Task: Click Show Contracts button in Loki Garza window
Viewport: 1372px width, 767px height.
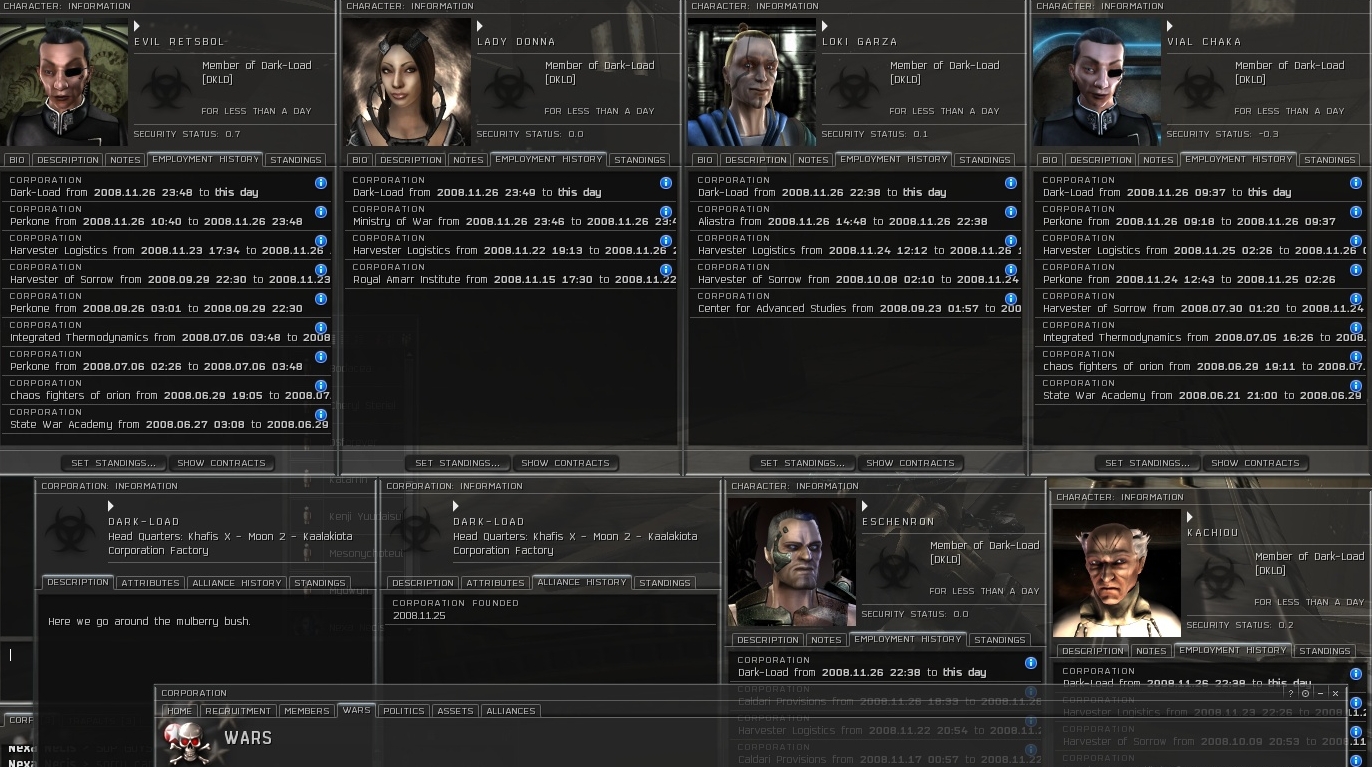Action: [911, 463]
